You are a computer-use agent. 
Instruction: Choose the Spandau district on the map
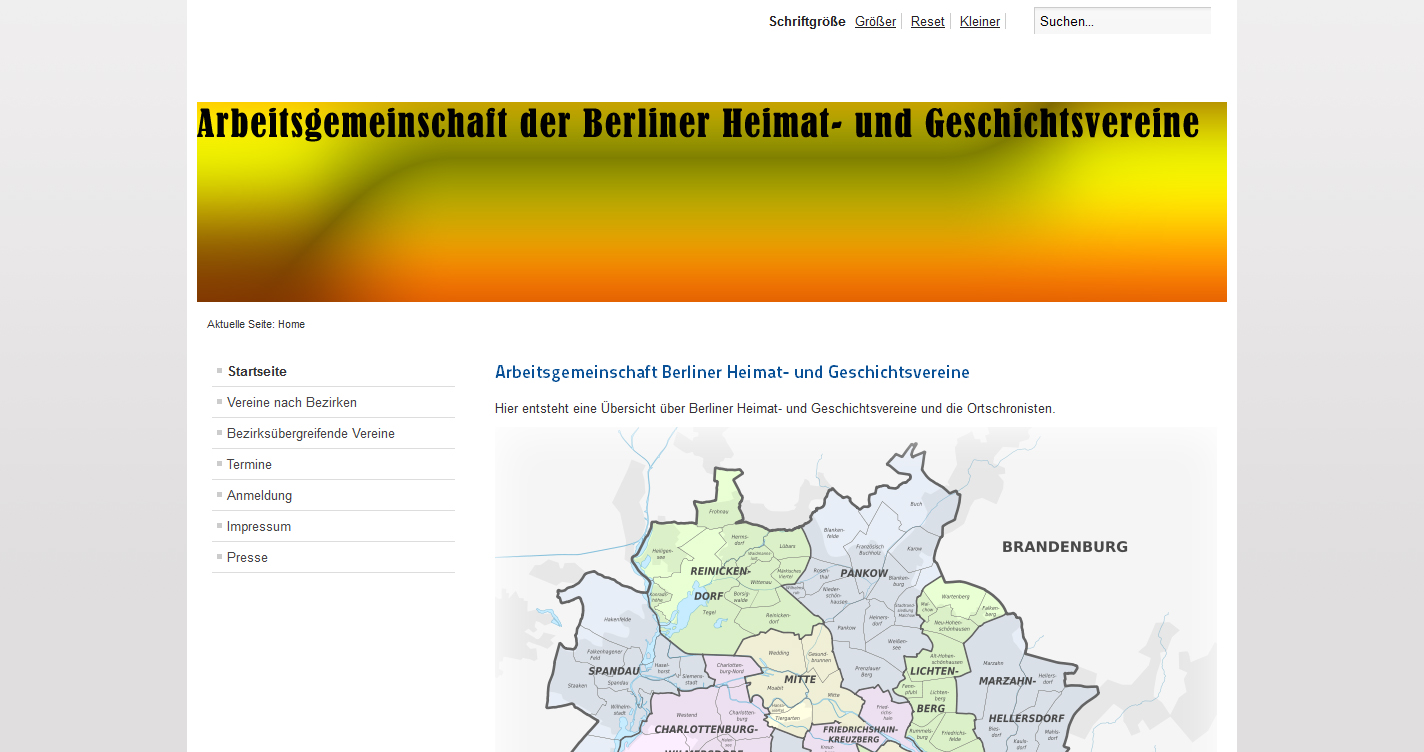(613, 670)
